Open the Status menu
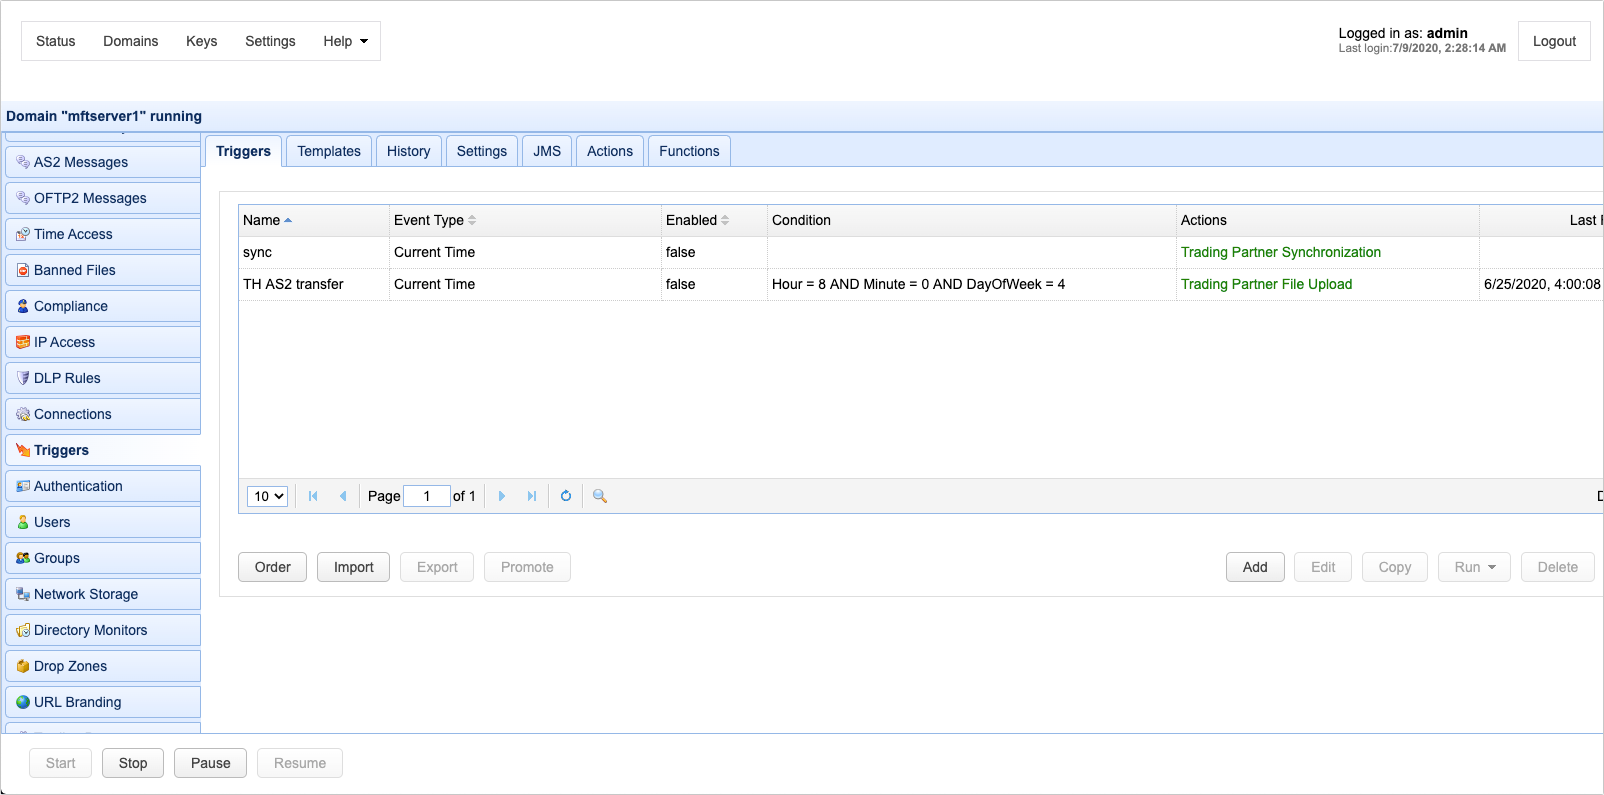The width and height of the screenshot is (1604, 795). (55, 41)
